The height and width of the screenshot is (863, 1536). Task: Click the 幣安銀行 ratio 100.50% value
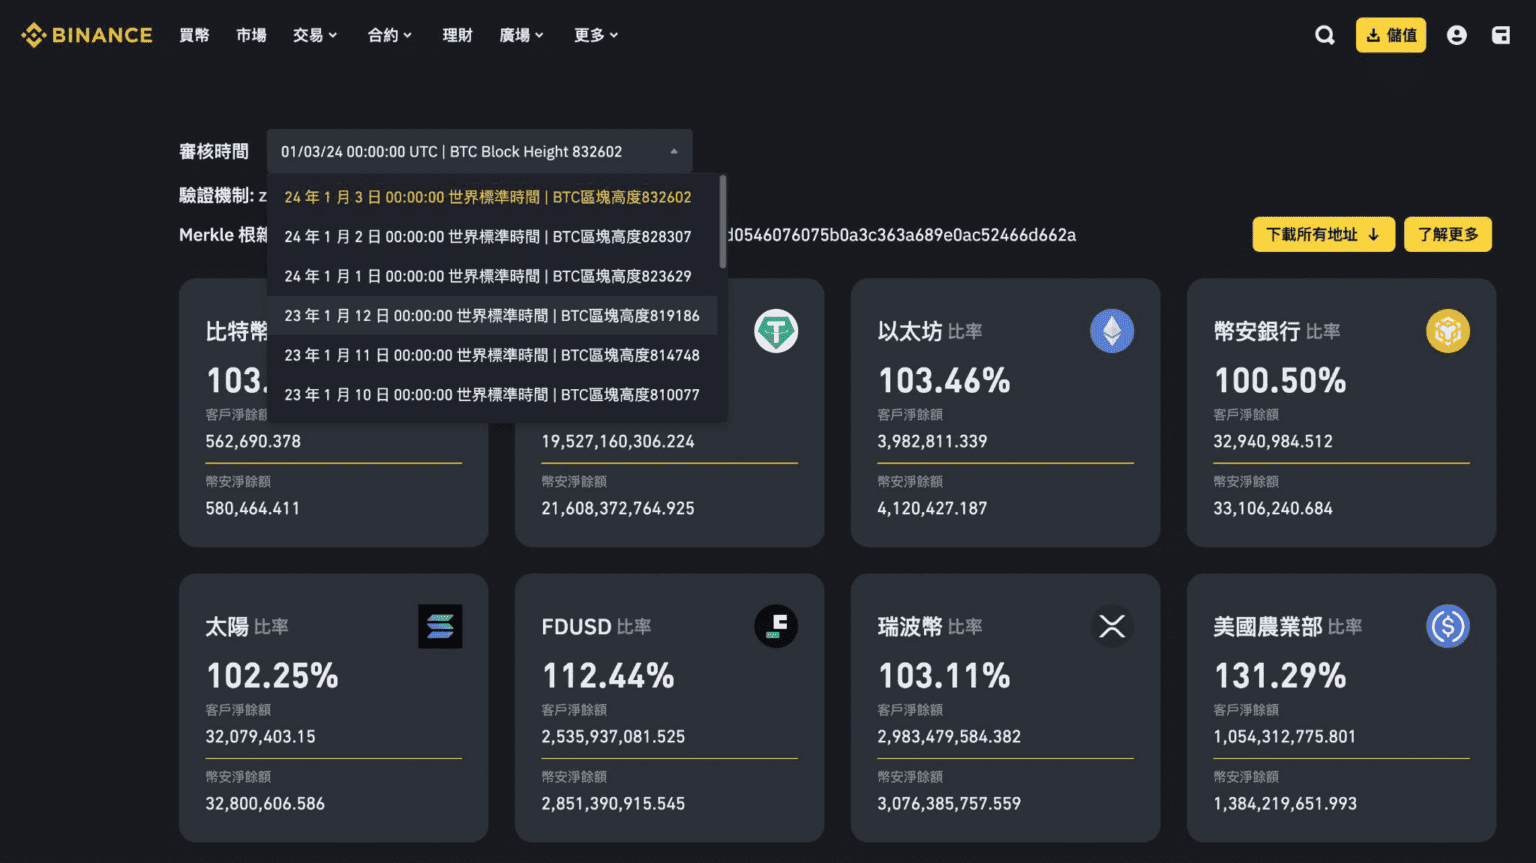click(1280, 380)
